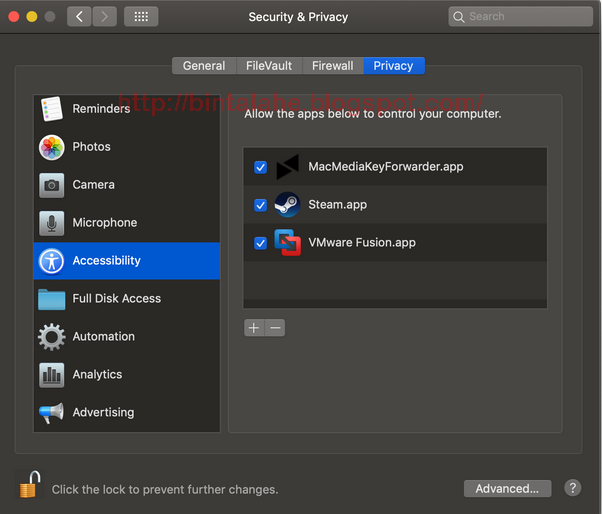The height and width of the screenshot is (514, 602).
Task: Select Reminders label in privacy list
Action: 101,109
